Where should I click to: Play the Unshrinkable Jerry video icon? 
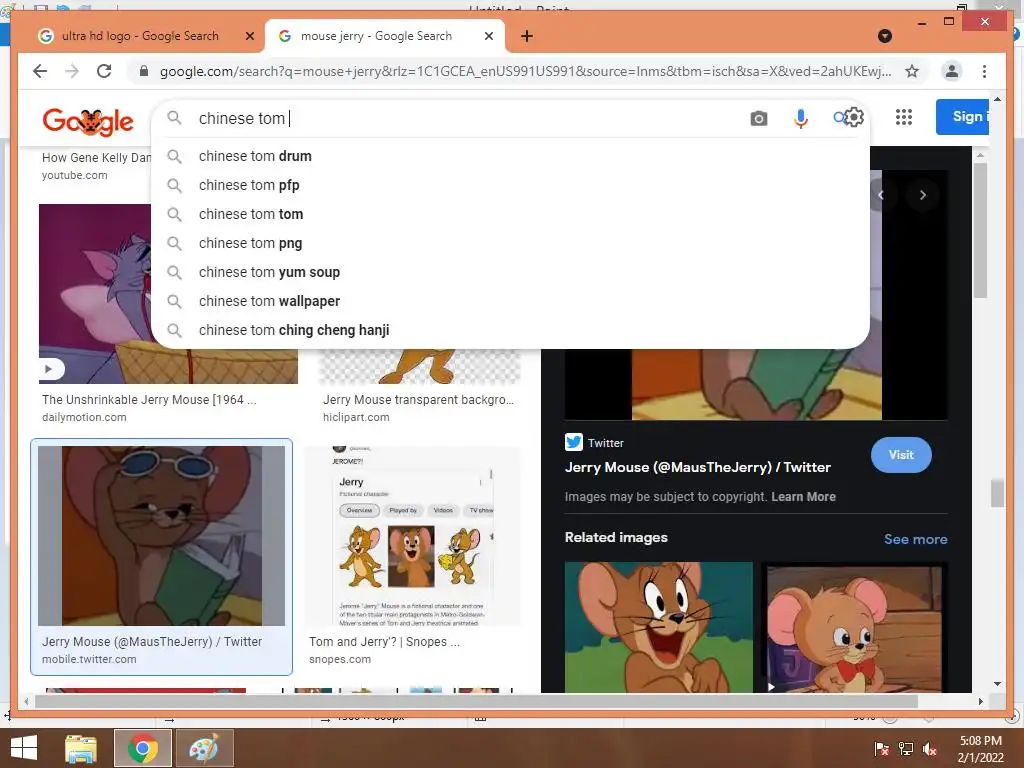49,369
